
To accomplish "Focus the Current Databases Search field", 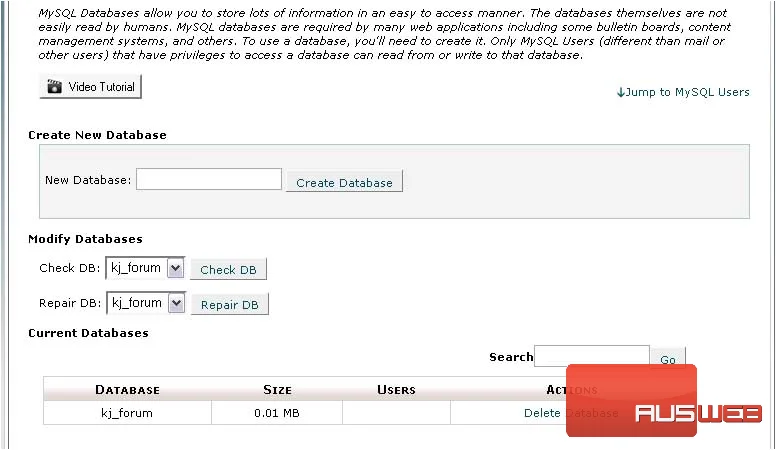I will (x=592, y=356).
